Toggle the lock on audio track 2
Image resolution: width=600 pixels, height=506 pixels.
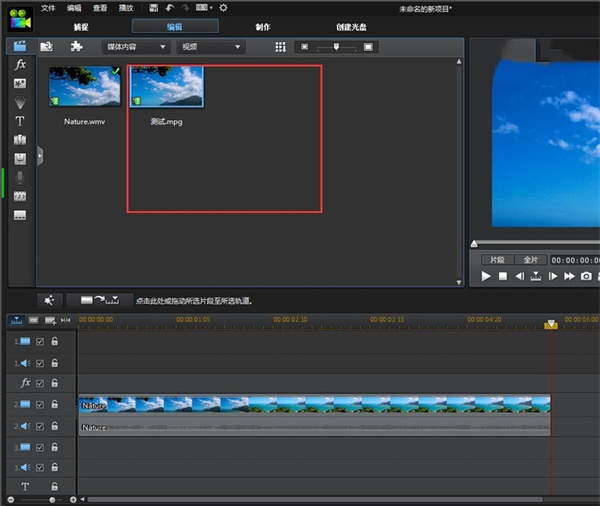click(x=55, y=425)
